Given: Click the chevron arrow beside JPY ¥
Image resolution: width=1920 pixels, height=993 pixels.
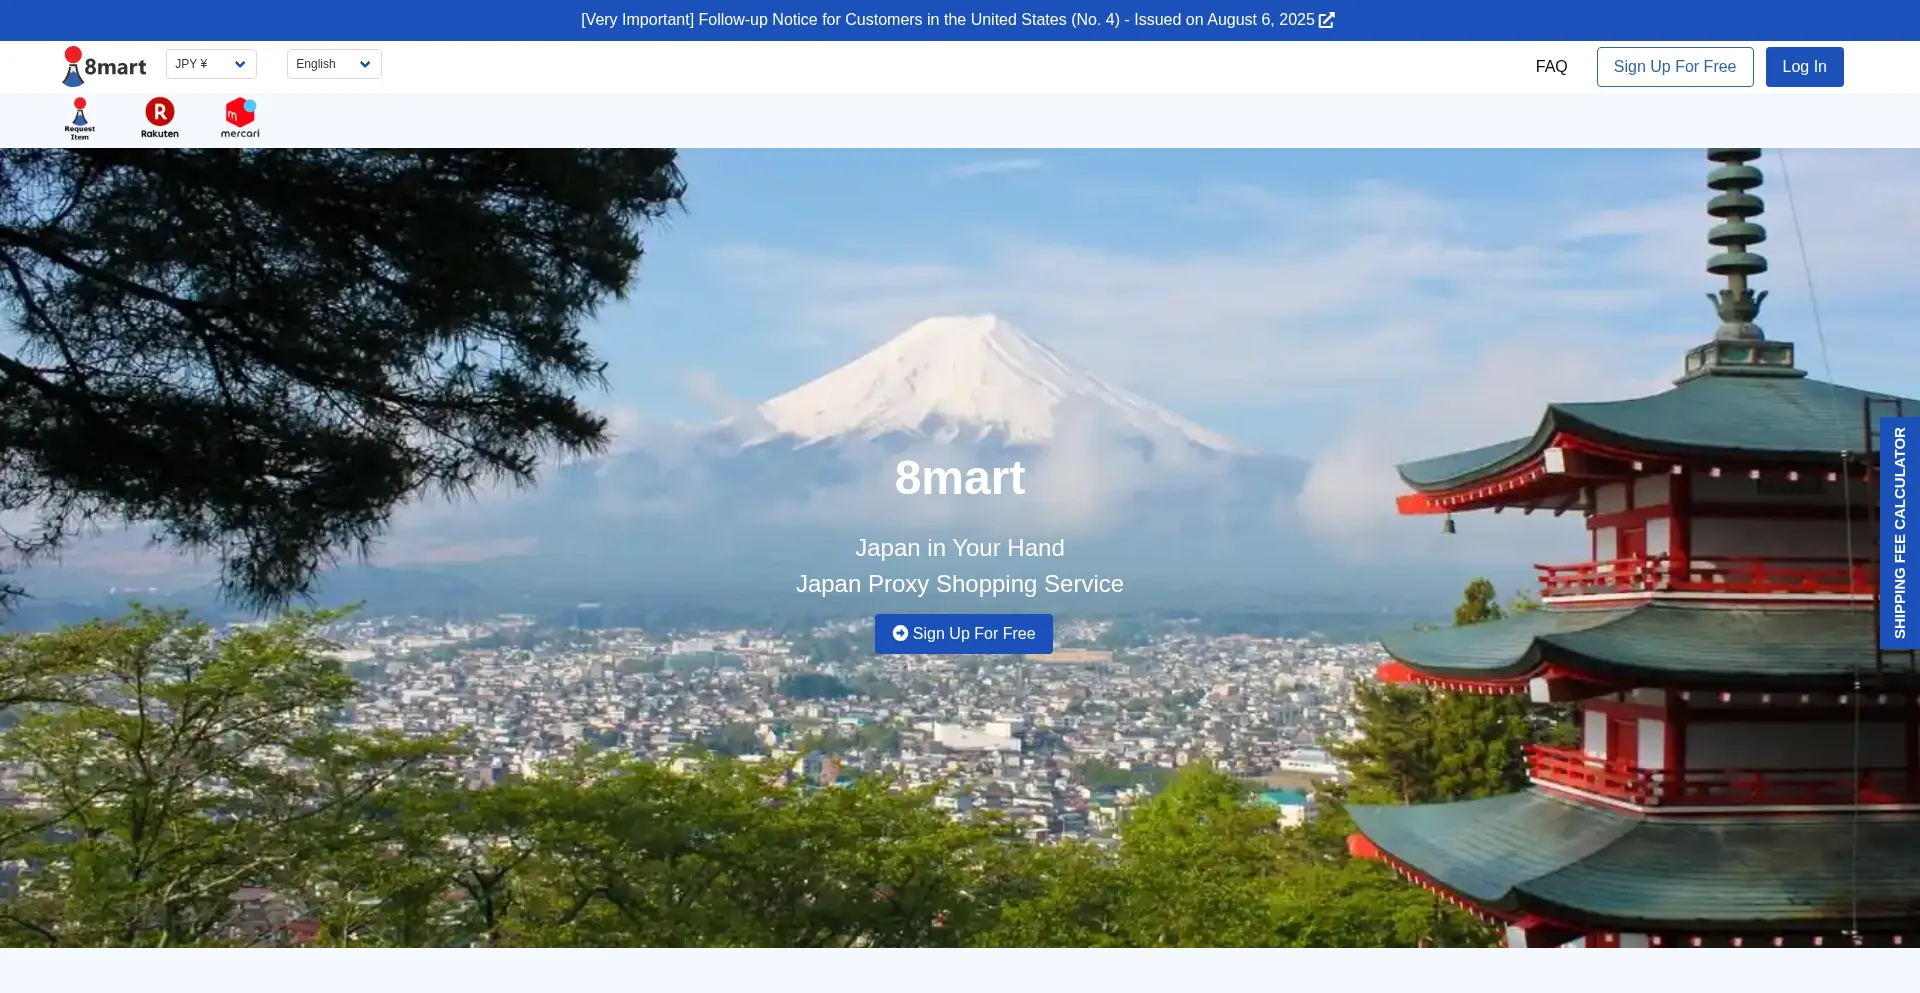Looking at the screenshot, I should [x=240, y=64].
